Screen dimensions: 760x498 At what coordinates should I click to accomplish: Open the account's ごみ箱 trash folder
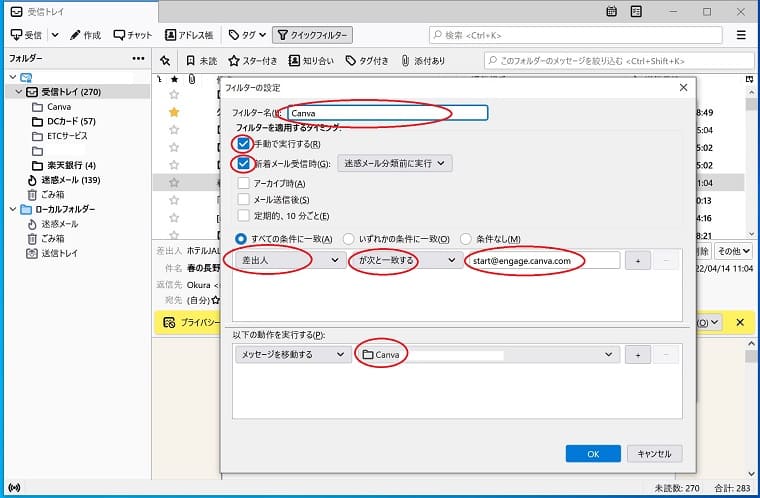click(52, 194)
